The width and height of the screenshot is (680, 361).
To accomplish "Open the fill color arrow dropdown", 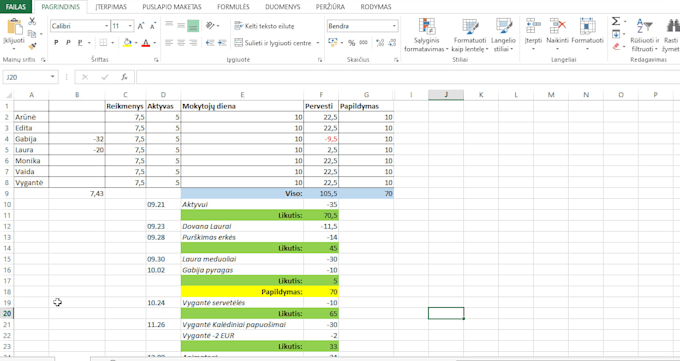I will point(136,43).
